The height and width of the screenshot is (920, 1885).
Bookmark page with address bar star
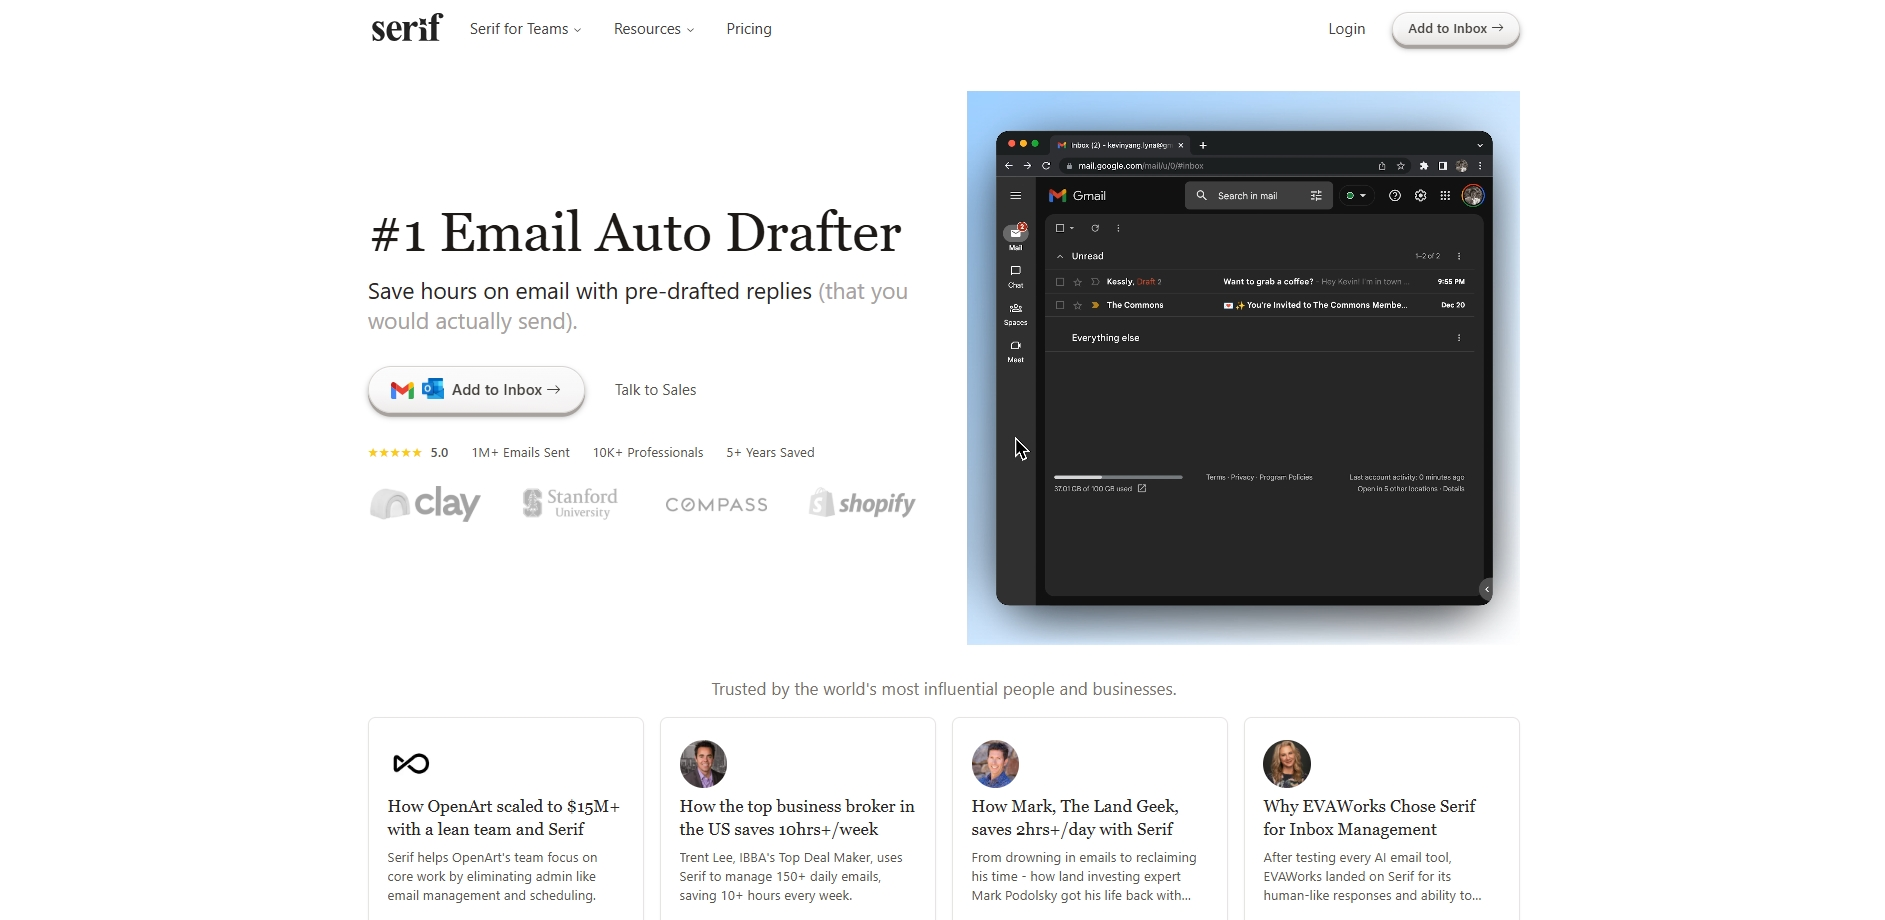point(1401,166)
